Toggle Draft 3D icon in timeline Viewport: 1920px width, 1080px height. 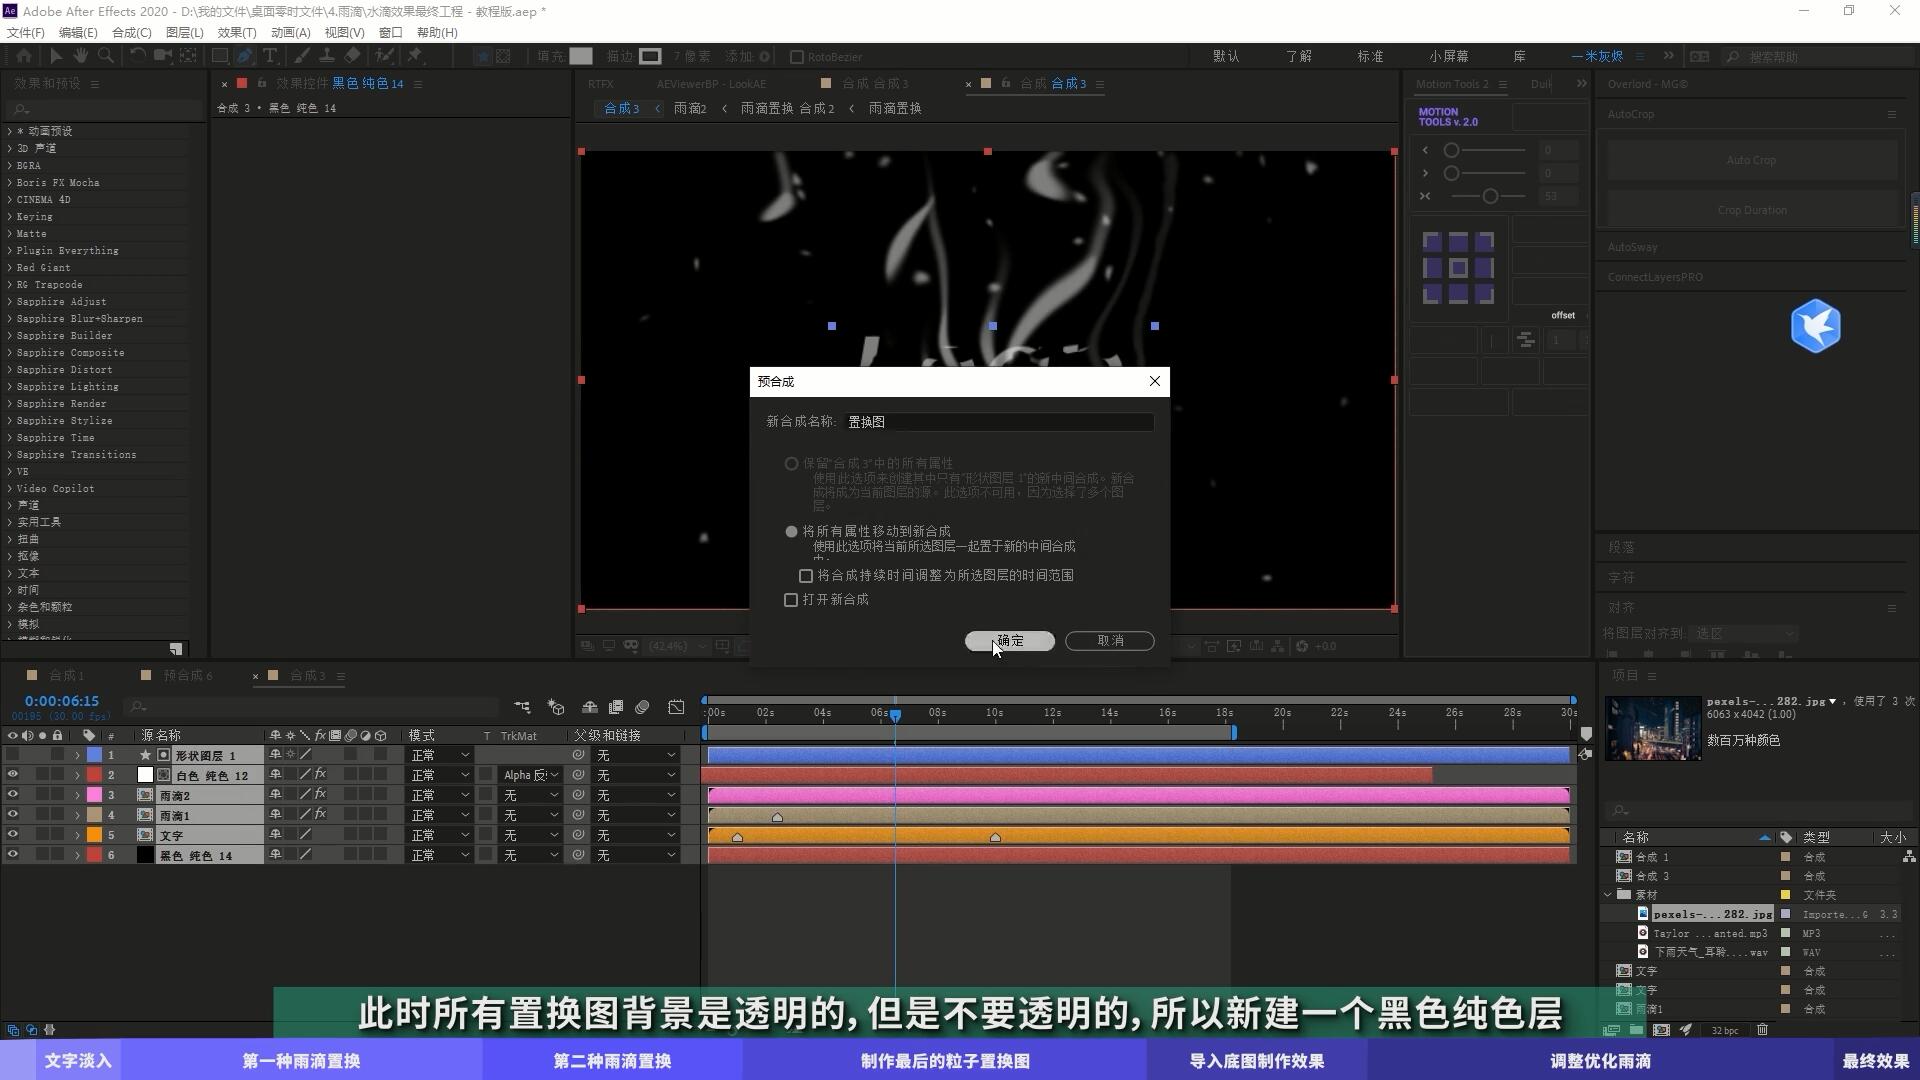tap(556, 707)
